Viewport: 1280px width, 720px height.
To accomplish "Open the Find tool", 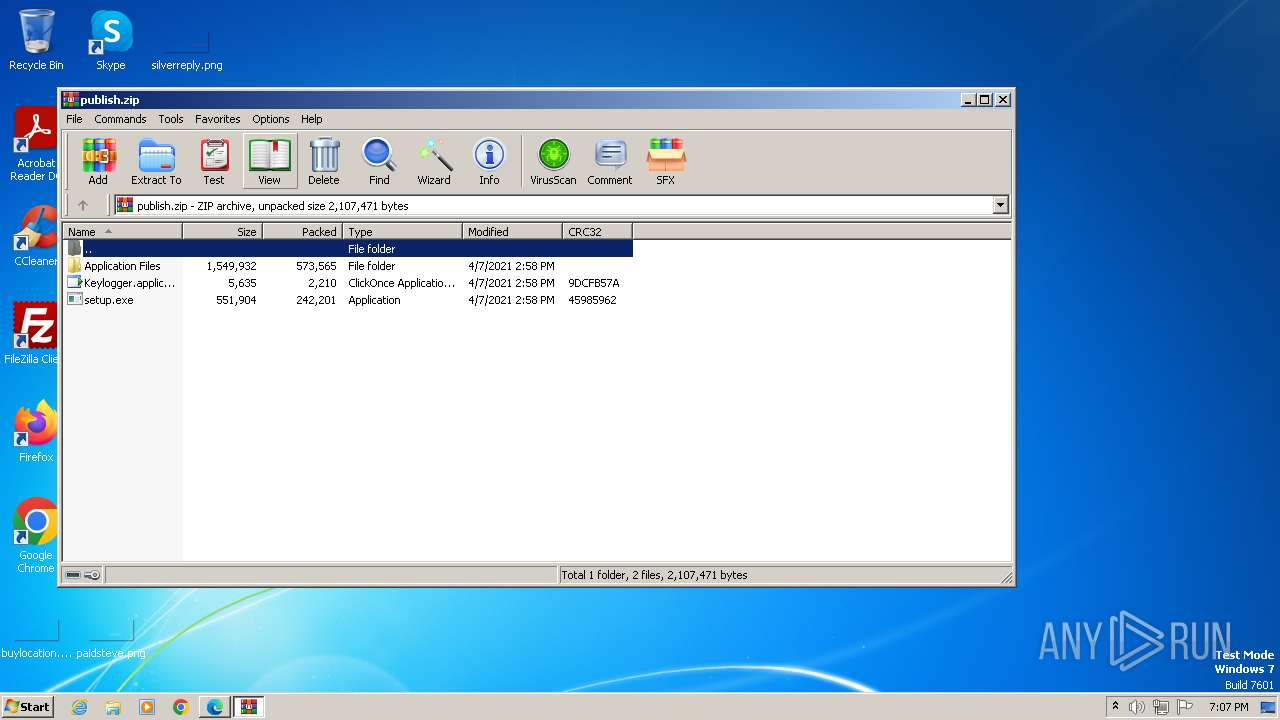I will click(379, 162).
